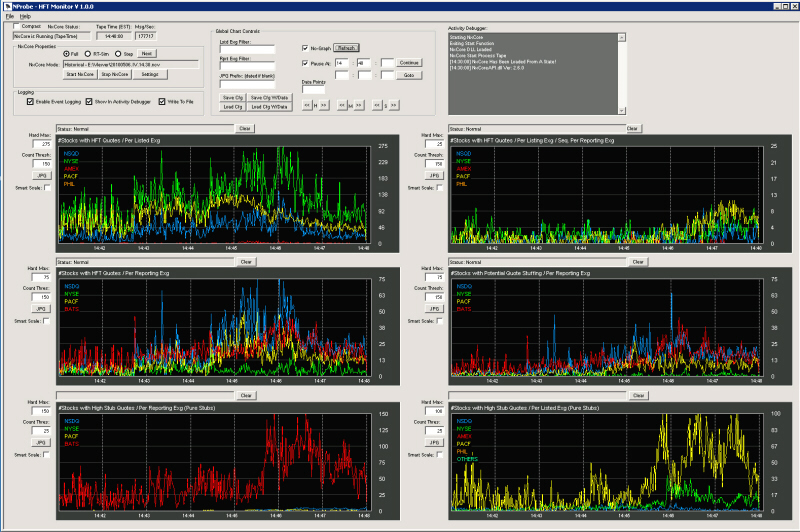The height and width of the screenshot is (532, 800).
Task: Click Clear above the High Stub Quotes Per Reporting Exg chart
Action: point(246,395)
